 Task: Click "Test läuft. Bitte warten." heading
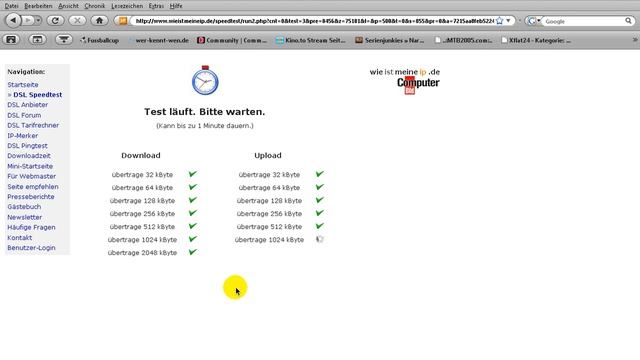tap(204, 112)
